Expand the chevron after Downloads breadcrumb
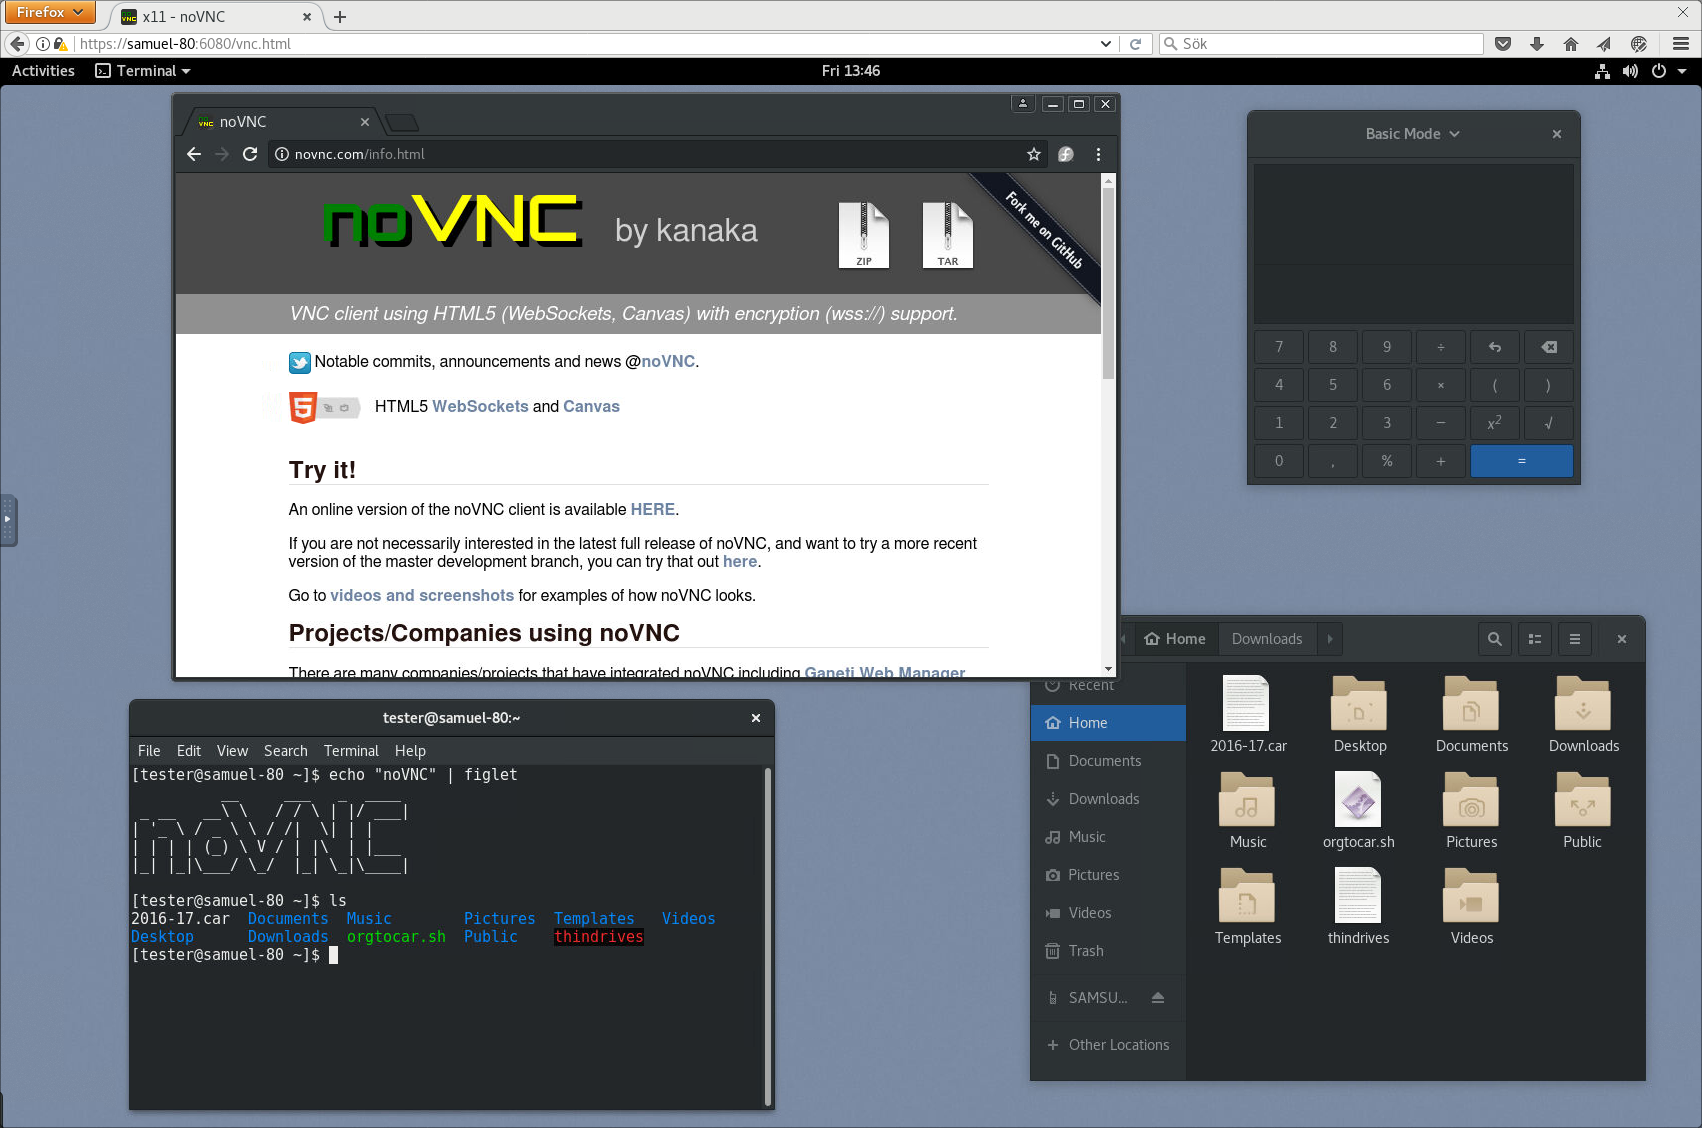Viewport: 1702px width, 1128px height. (1329, 638)
